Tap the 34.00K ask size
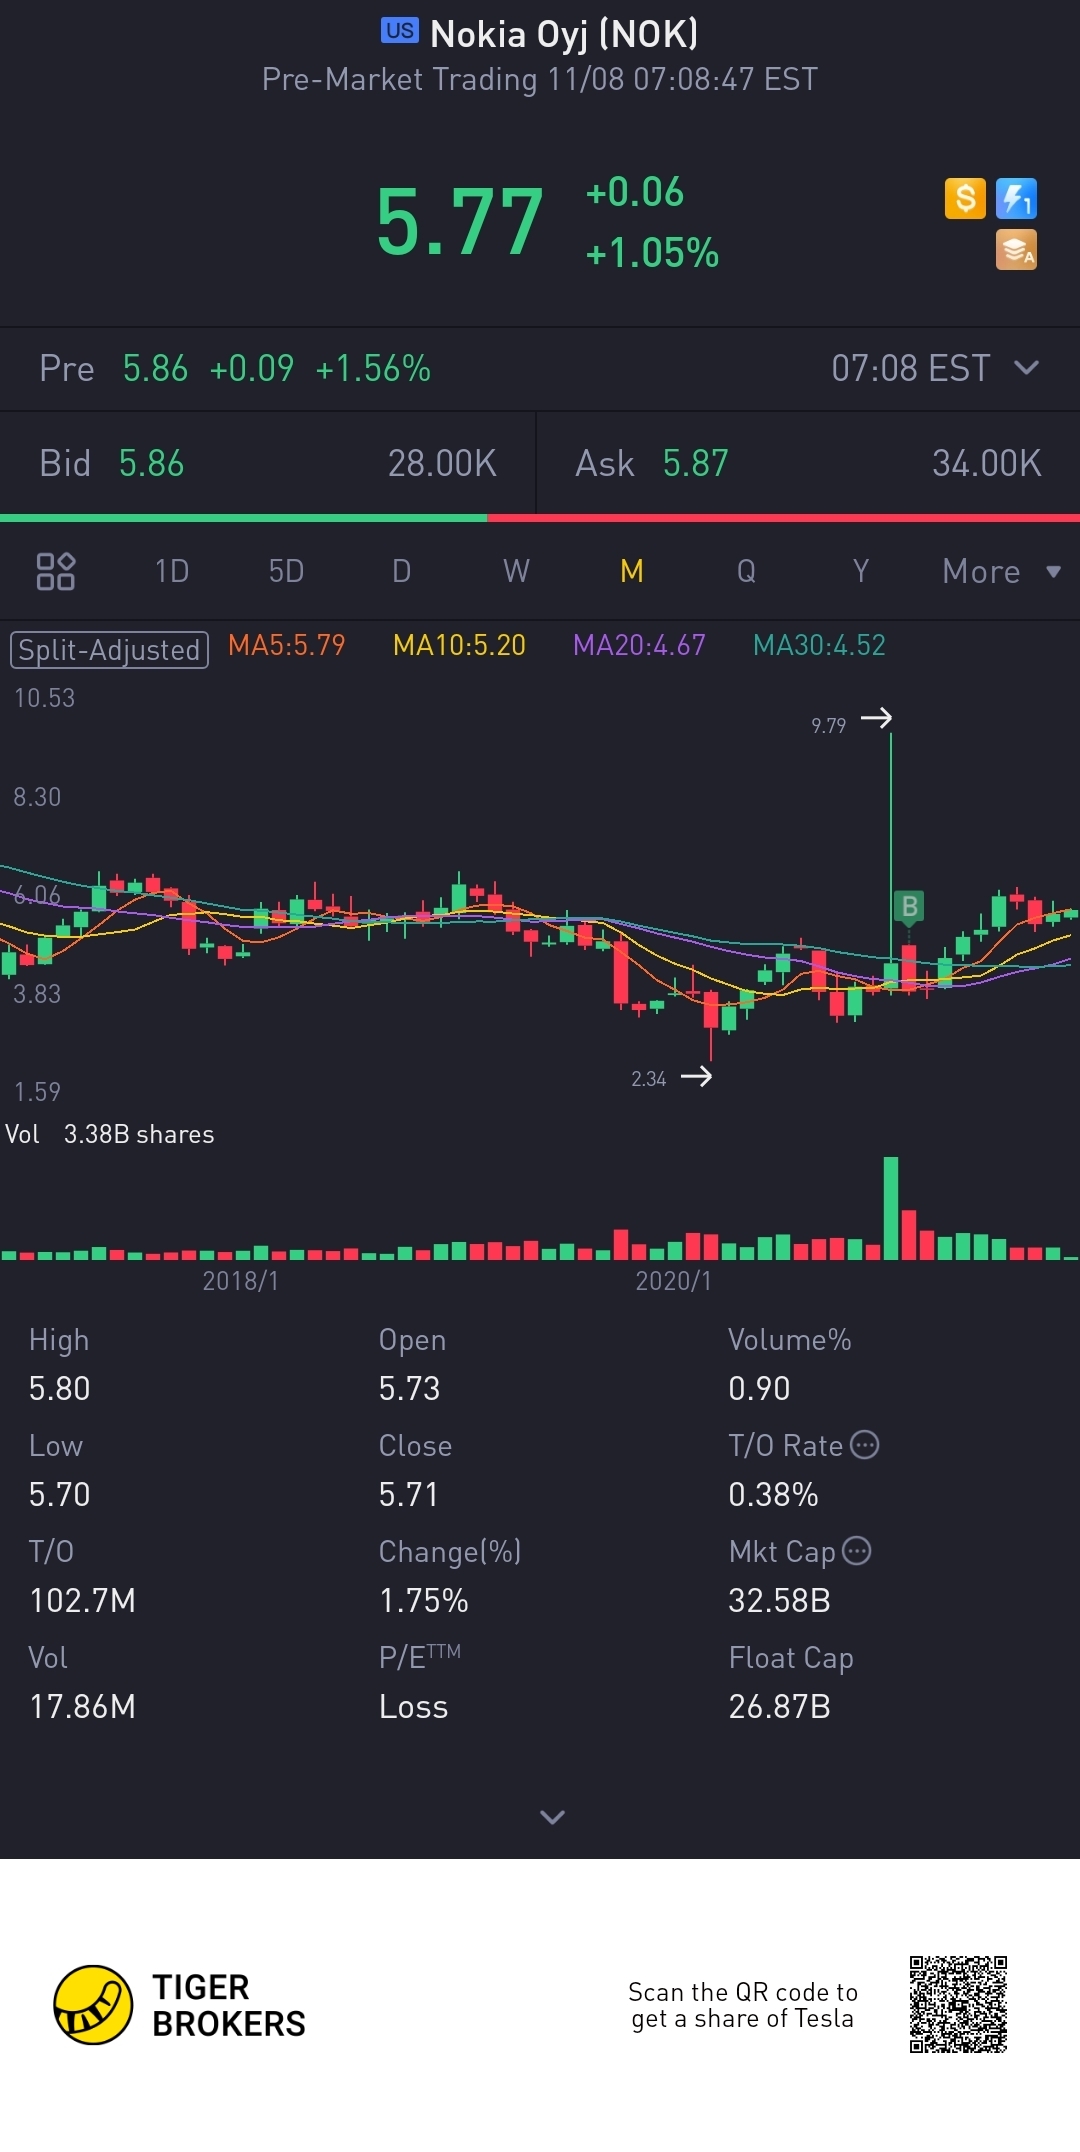Image resolution: width=1080 pixels, height=2152 pixels. point(987,463)
